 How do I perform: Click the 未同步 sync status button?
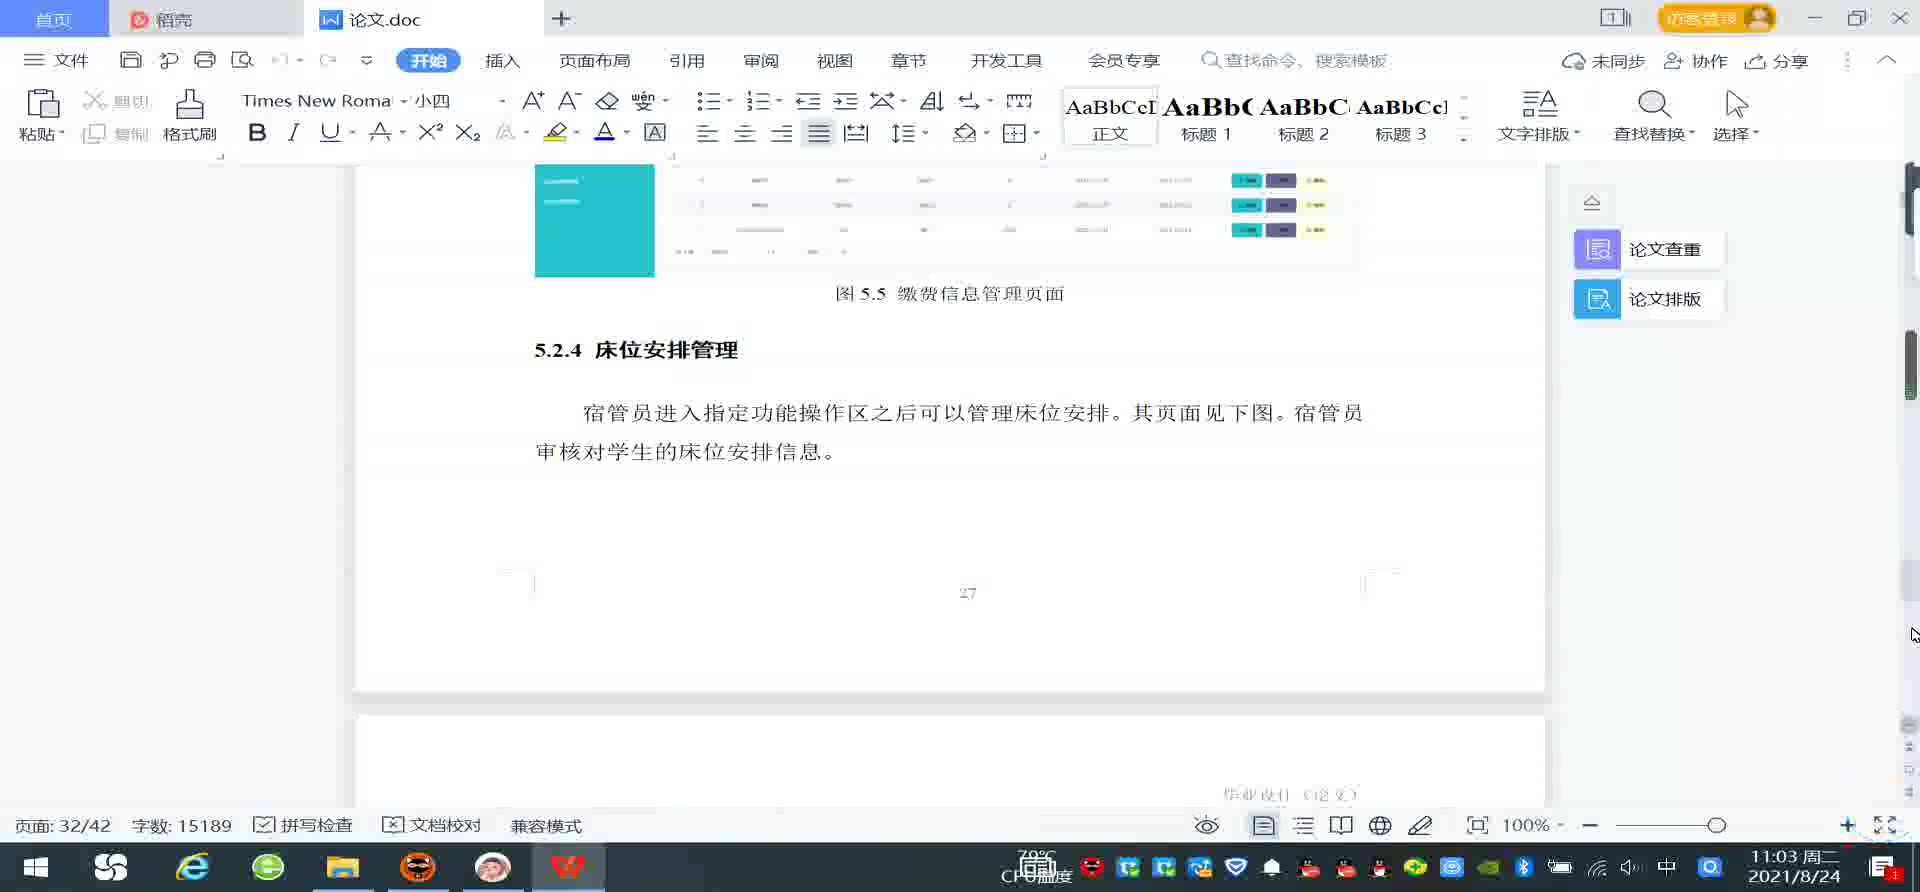1604,61
